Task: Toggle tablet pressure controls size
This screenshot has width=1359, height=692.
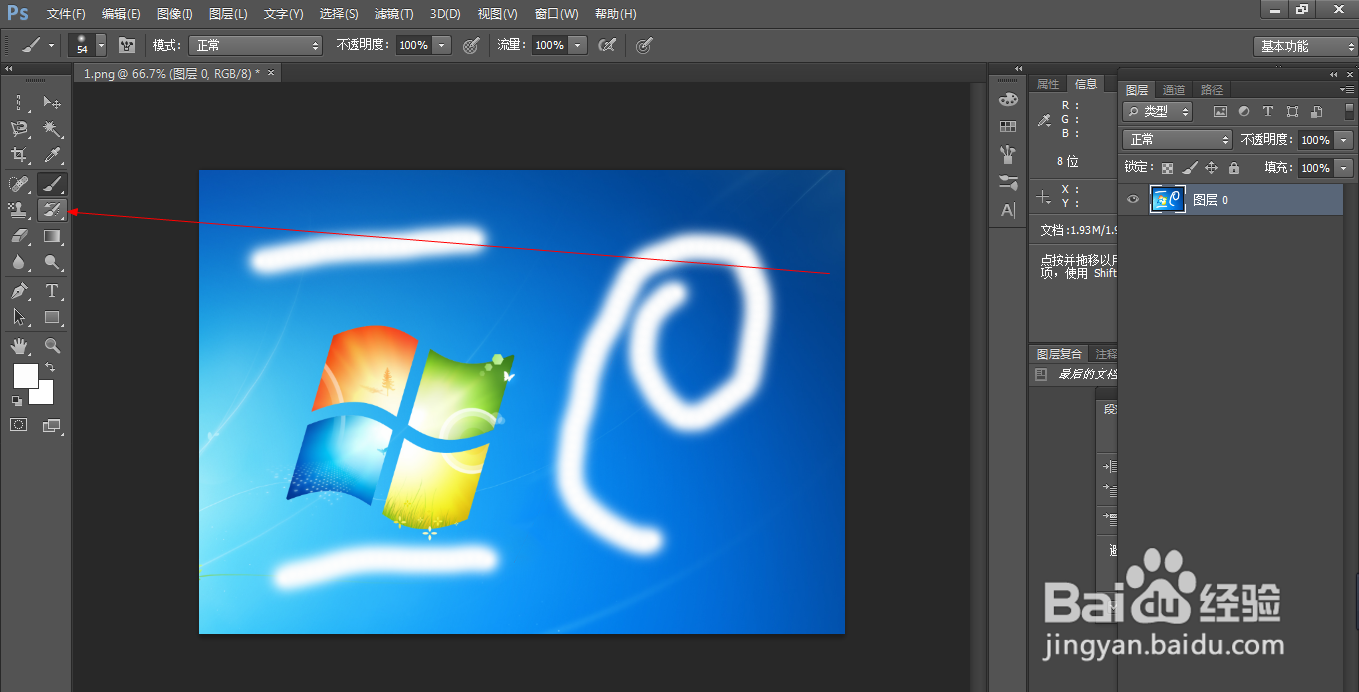Action: click(x=645, y=45)
